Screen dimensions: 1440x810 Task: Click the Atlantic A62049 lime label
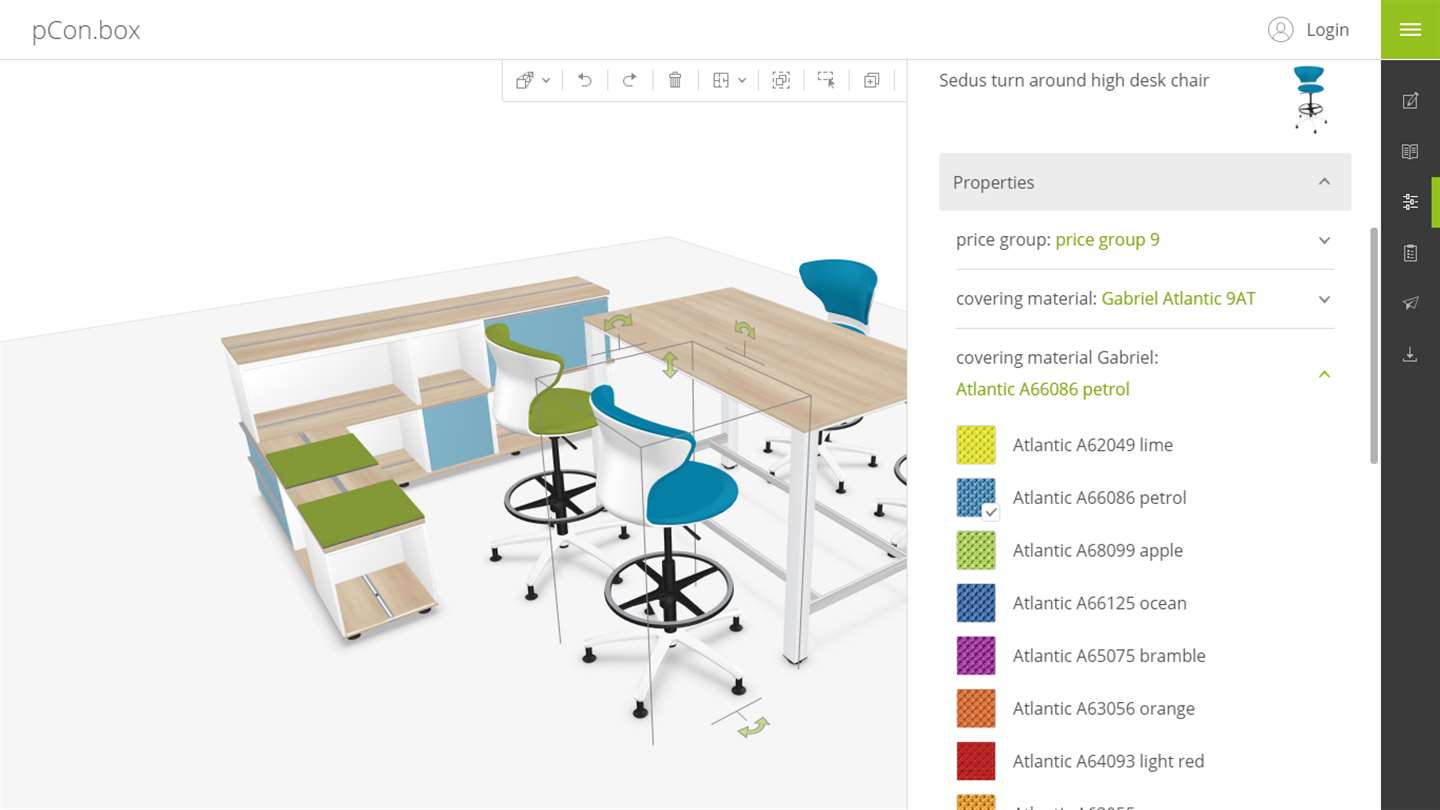[1093, 445]
